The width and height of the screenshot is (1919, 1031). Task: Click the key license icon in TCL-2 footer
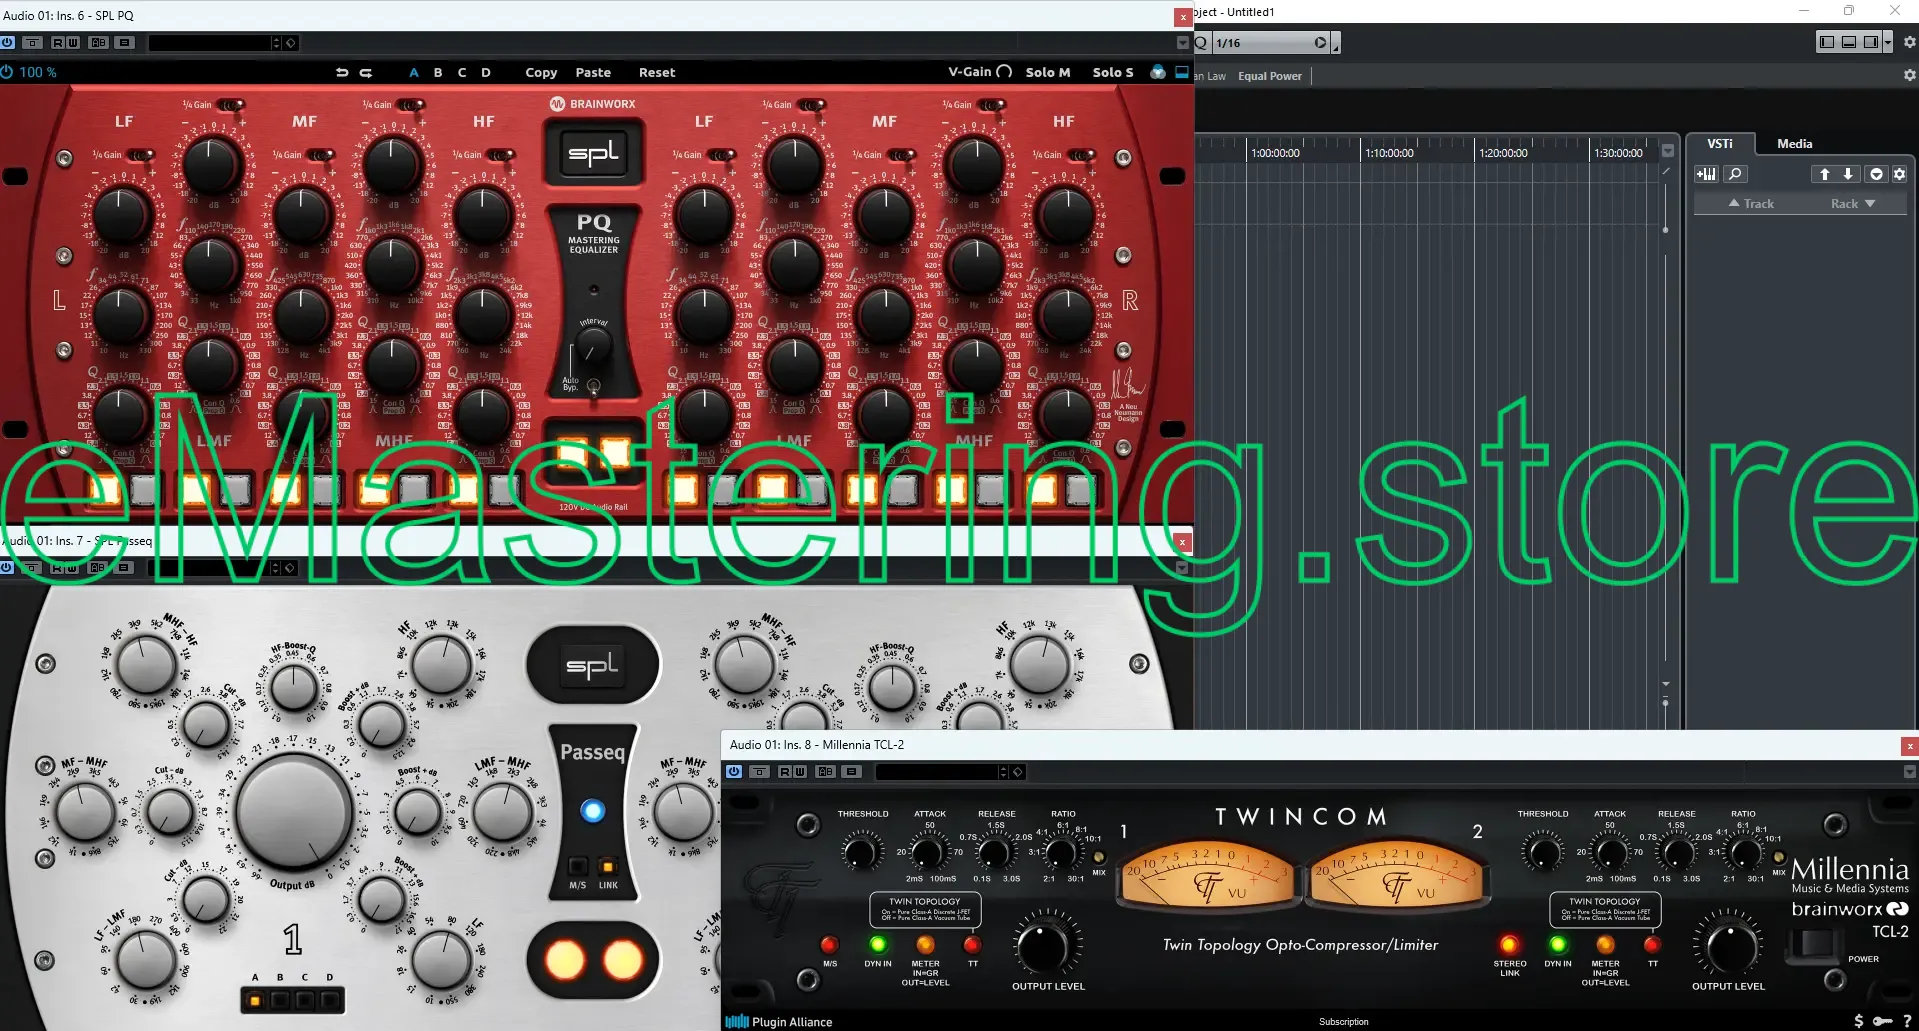[x=1883, y=1021]
